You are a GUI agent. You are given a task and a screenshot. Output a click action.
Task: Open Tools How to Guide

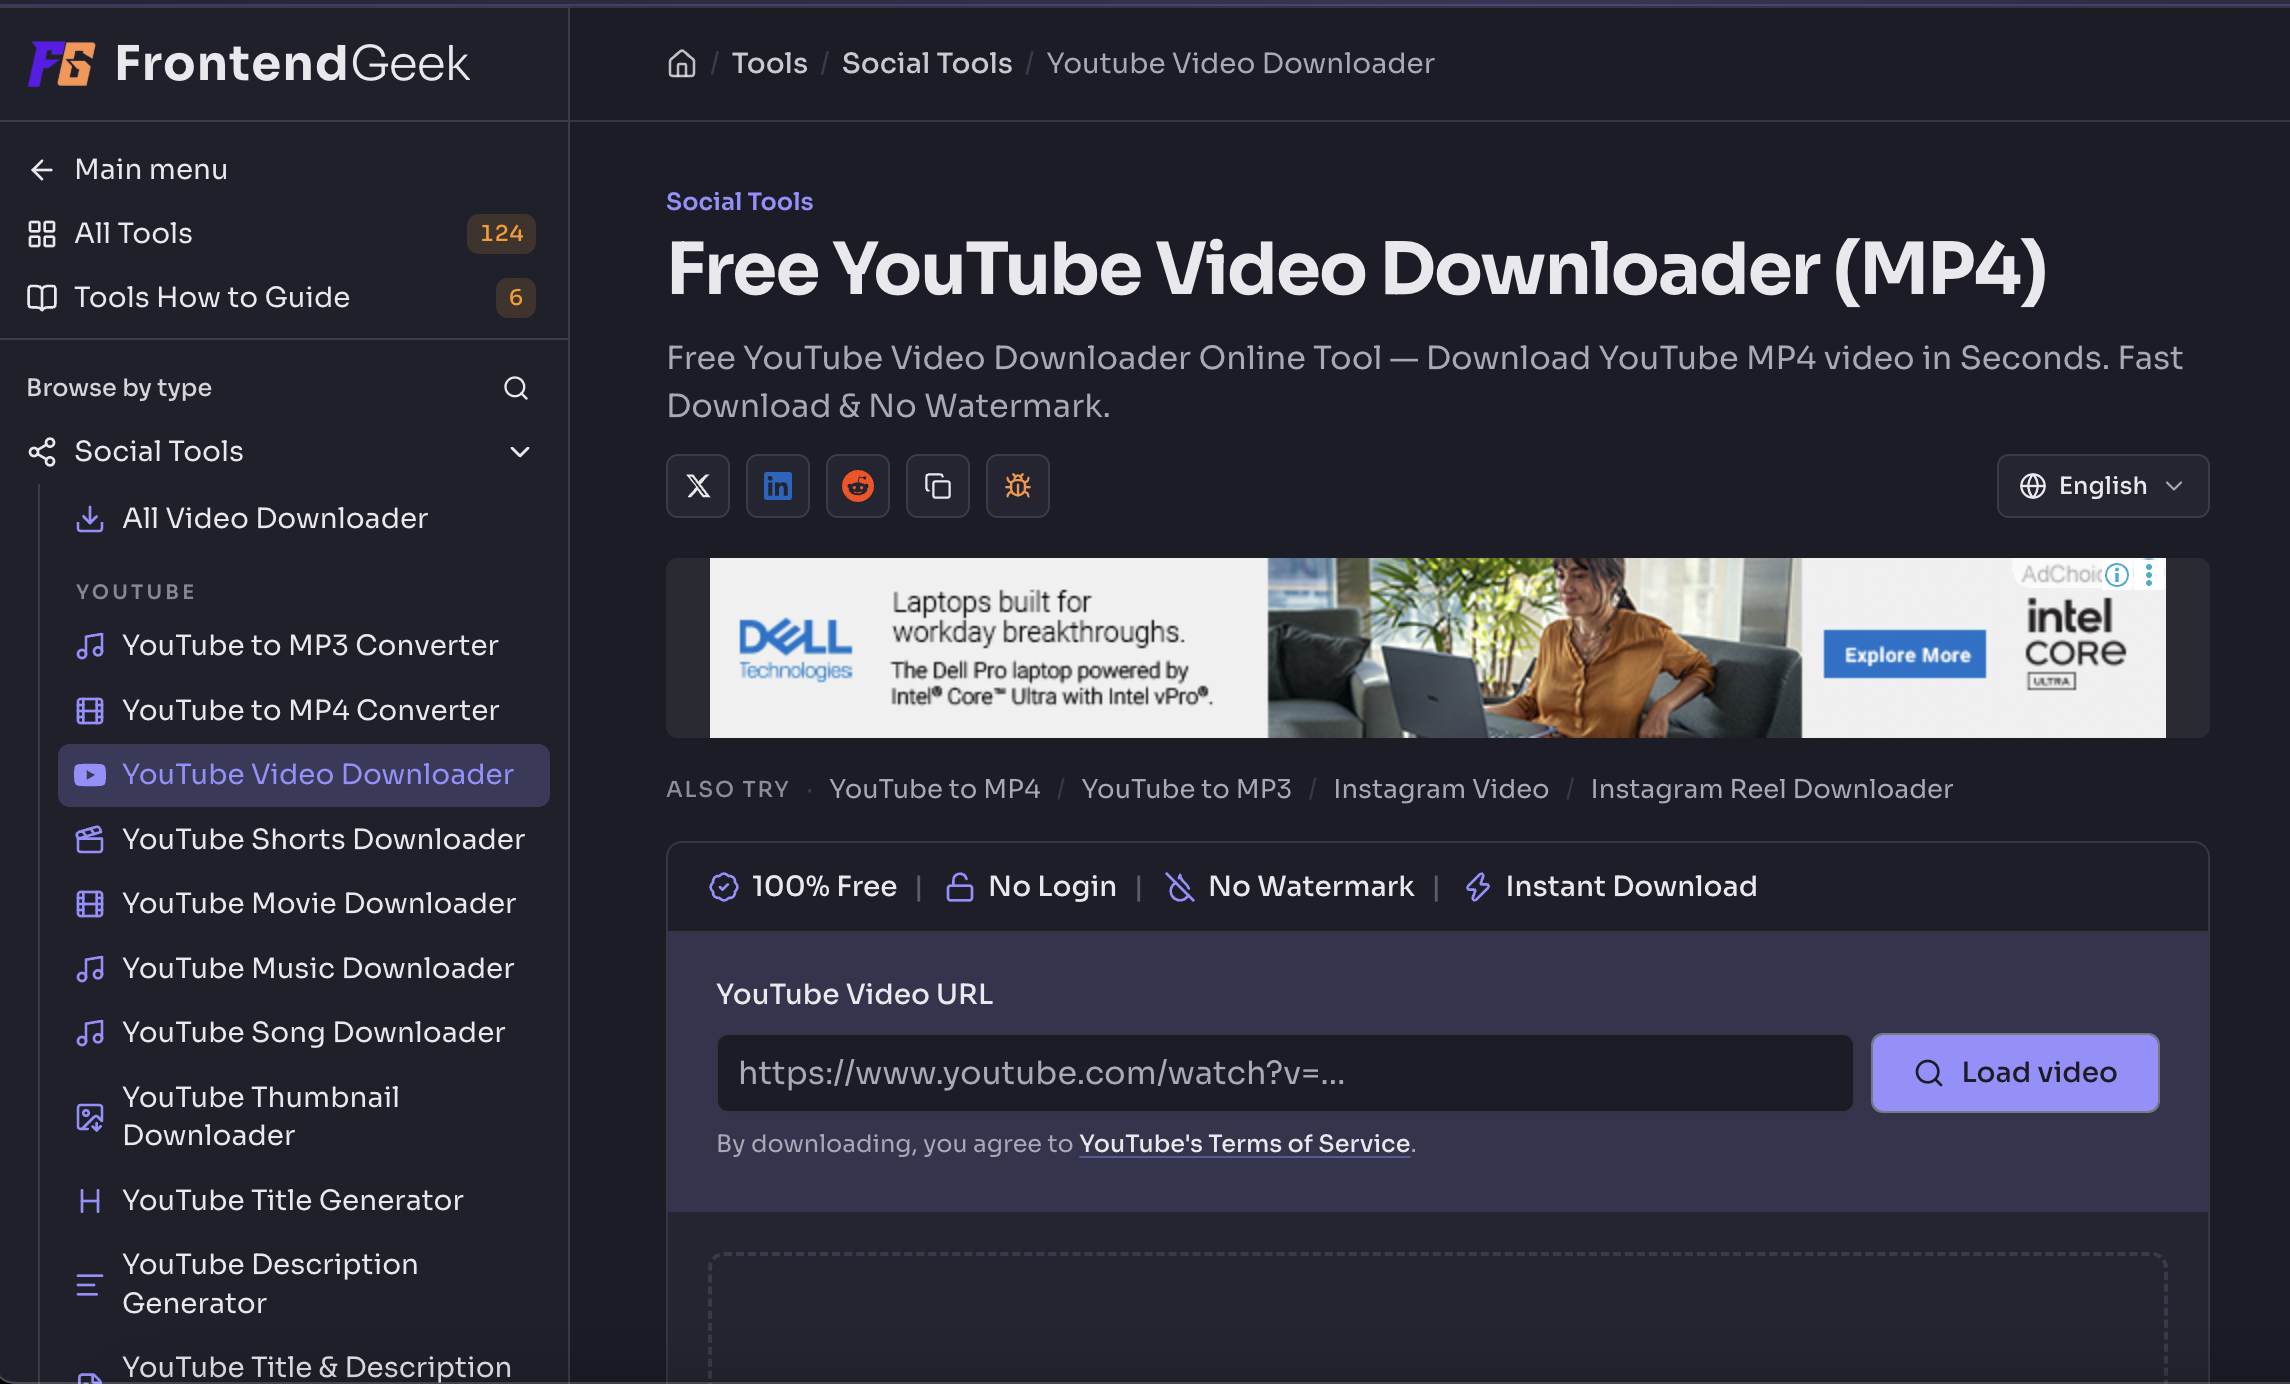[x=212, y=297]
